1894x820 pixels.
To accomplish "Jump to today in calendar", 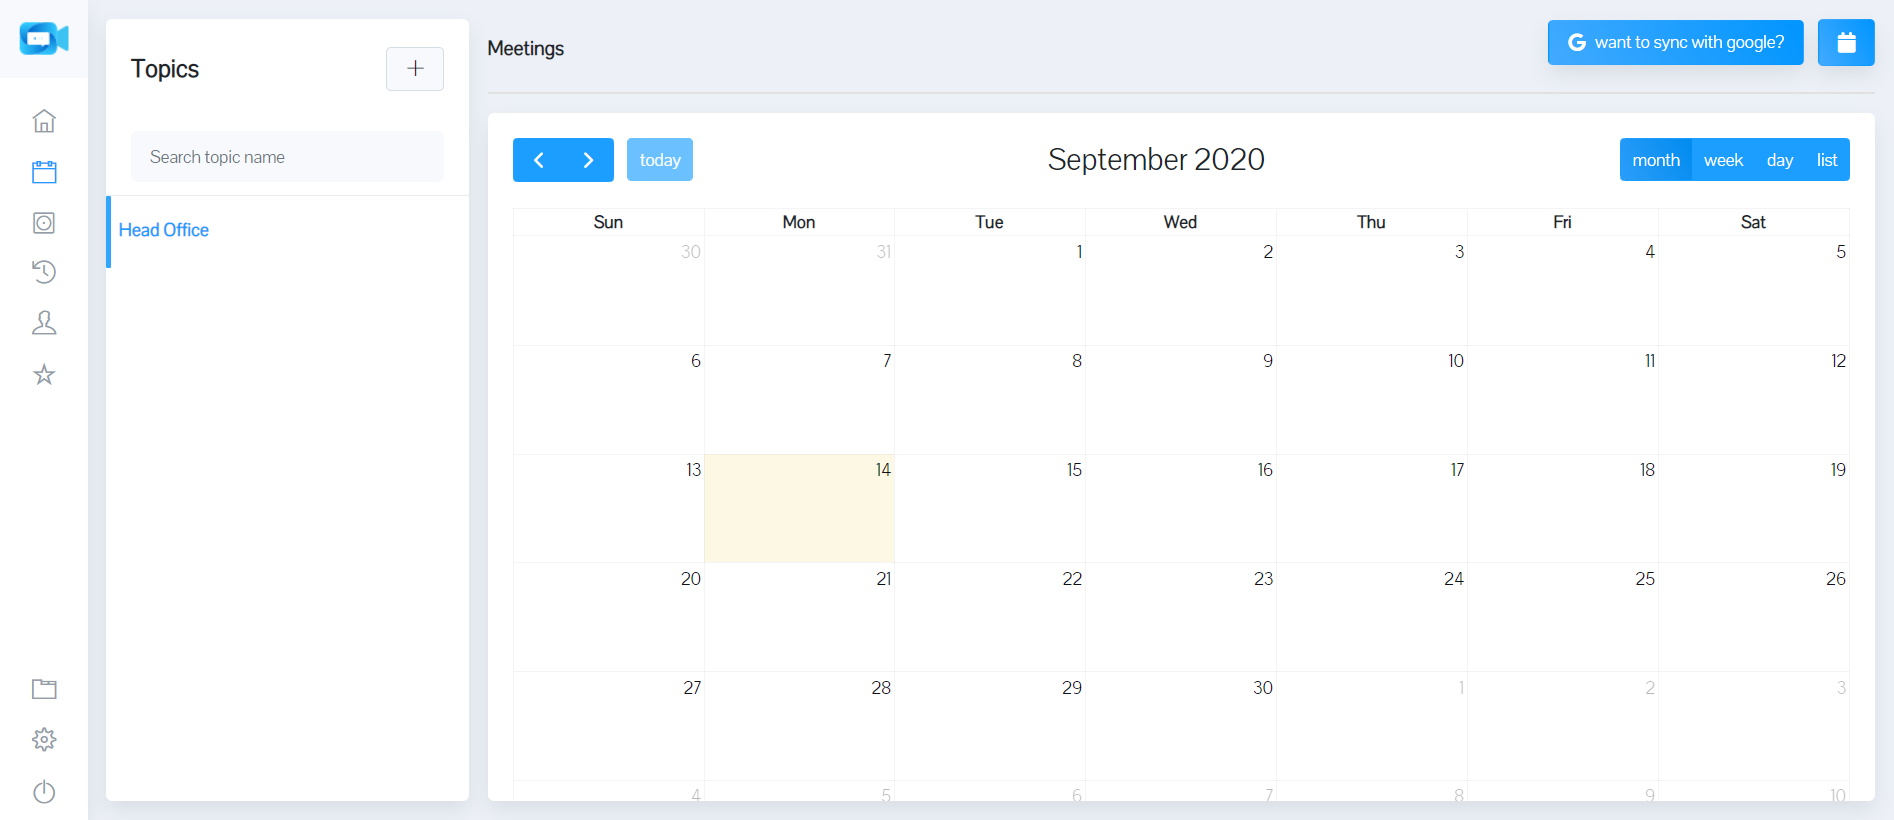I will click(660, 160).
